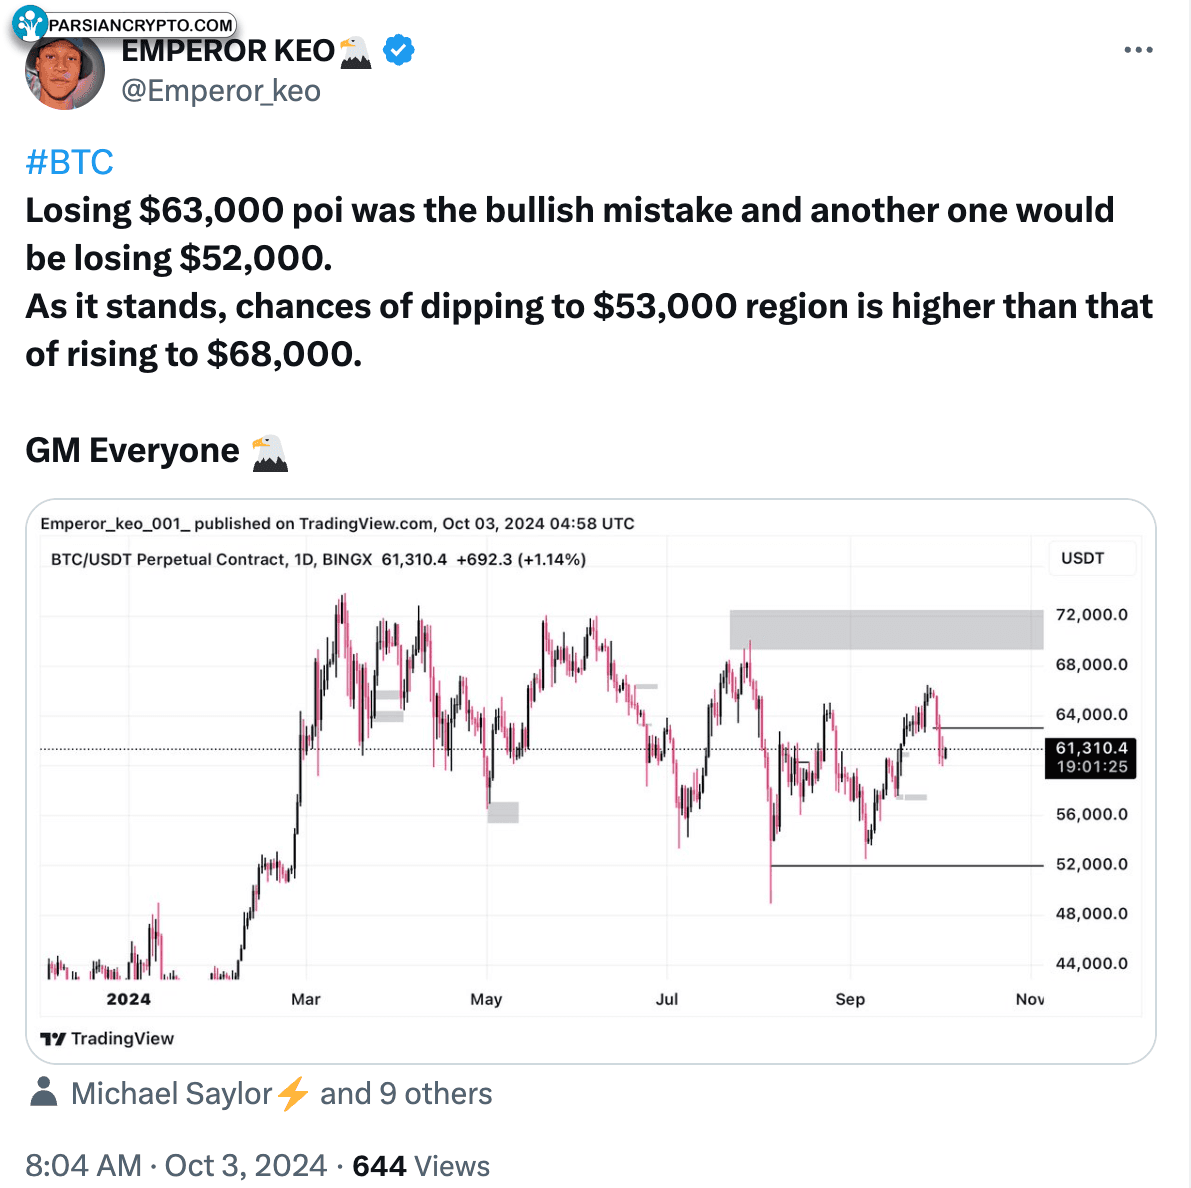Click the blue verified badge icon
The width and height of the screenshot is (1191, 1188).
pyautogui.click(x=398, y=50)
